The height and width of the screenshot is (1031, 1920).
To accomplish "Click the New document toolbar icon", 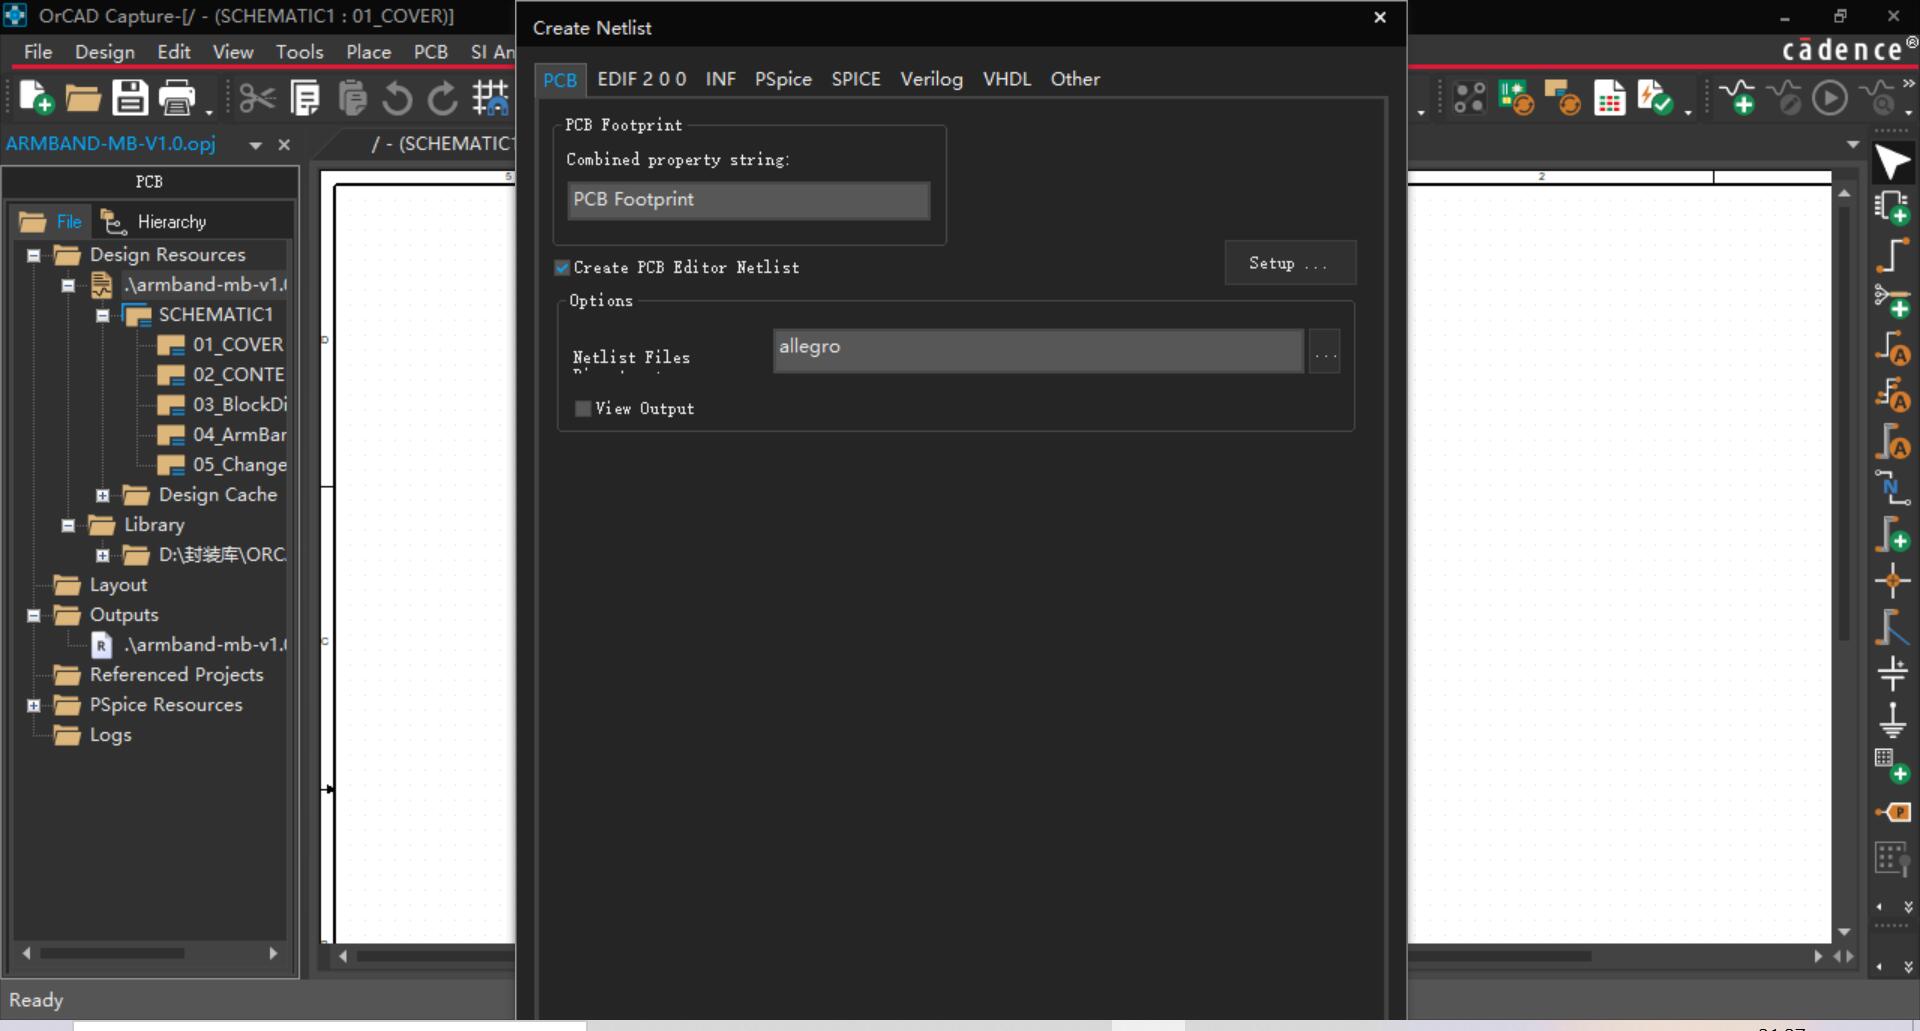I will pyautogui.click(x=36, y=98).
